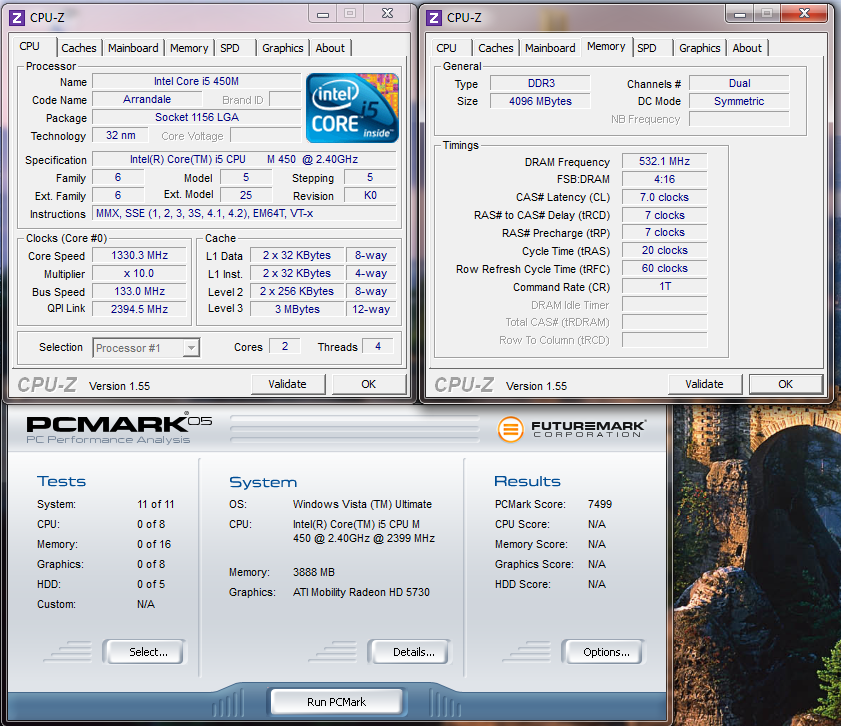The image size is (841, 726).
Task: Open the Processor #1 selection dropdown
Action: pyautogui.click(x=191, y=348)
